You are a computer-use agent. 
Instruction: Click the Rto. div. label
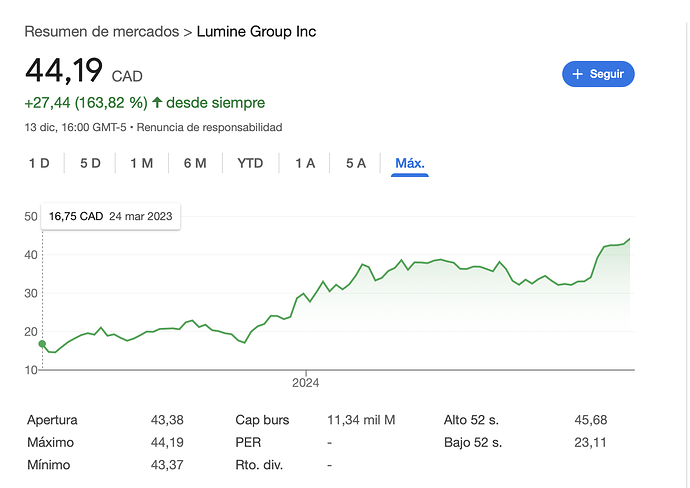[x=259, y=465]
